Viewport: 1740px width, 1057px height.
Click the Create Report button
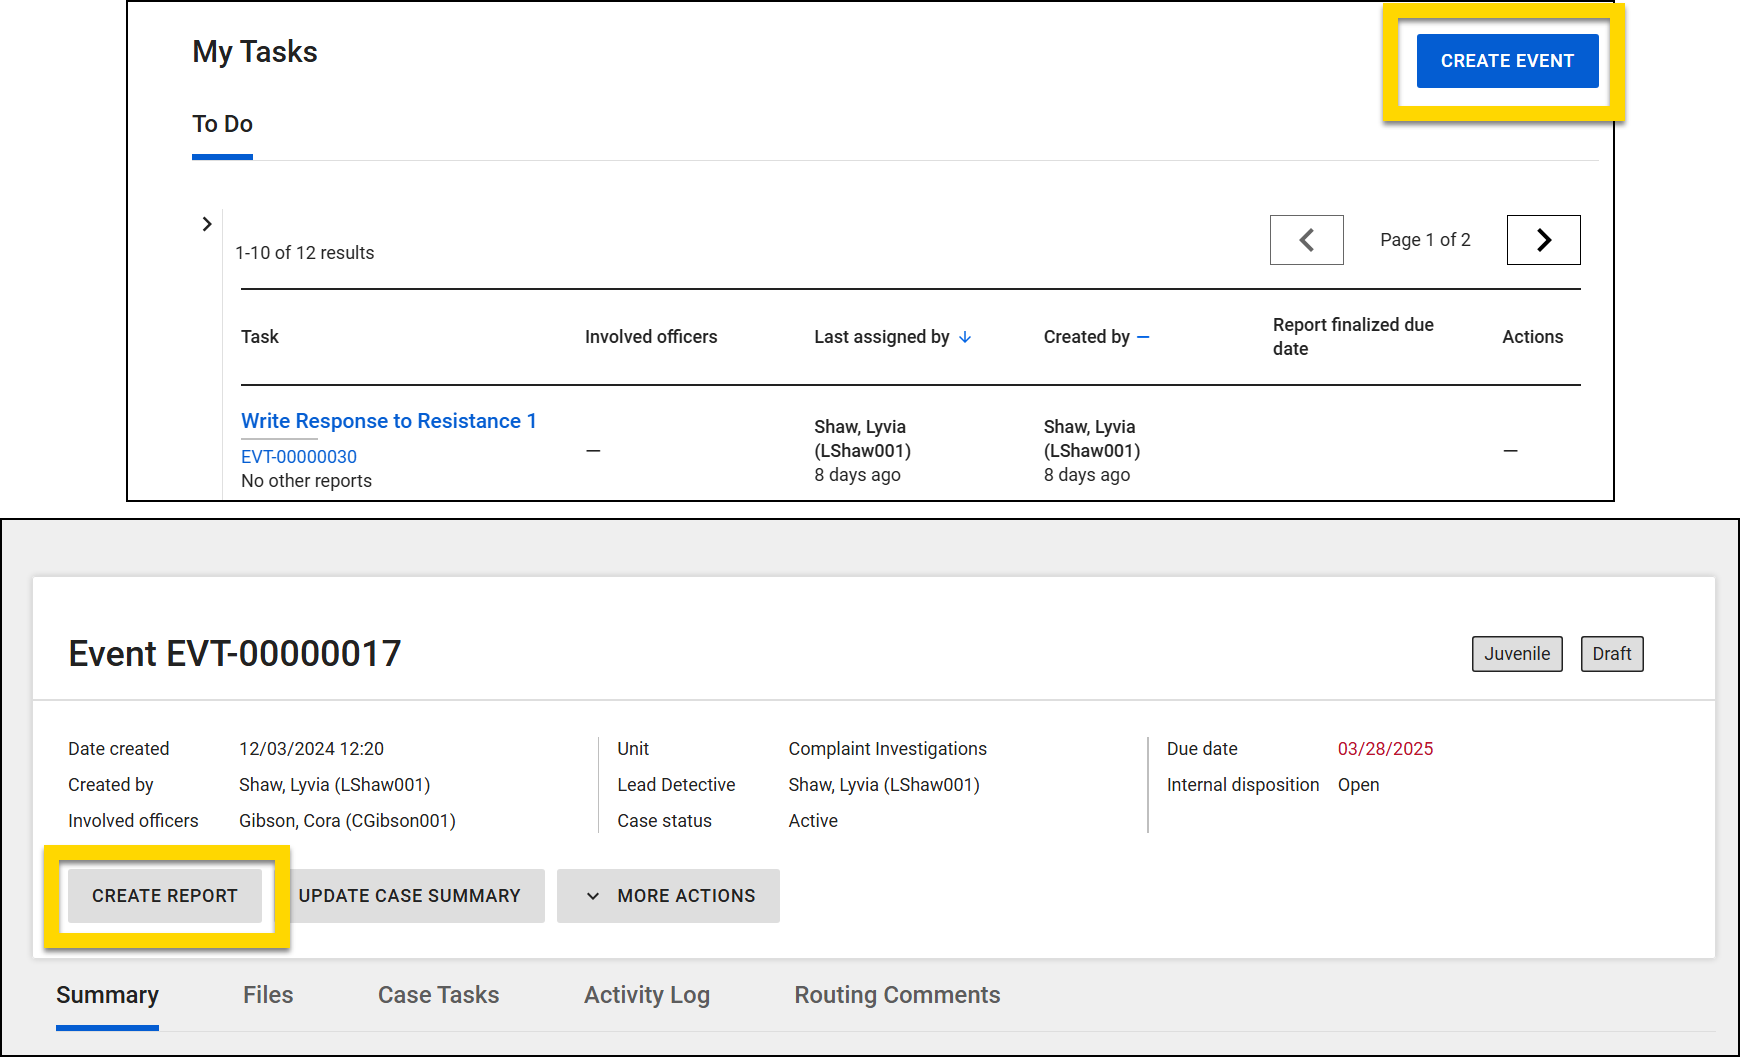point(164,895)
